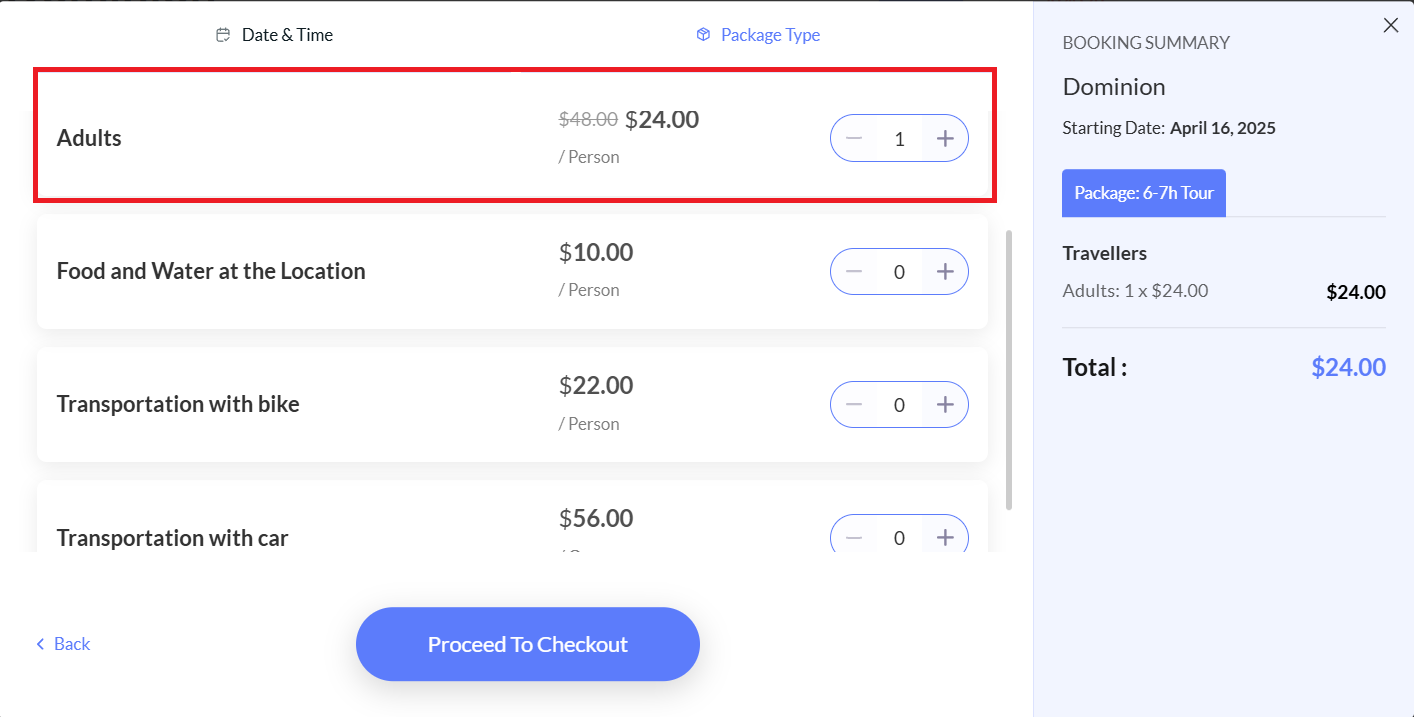Add one Food and Water at the Location
This screenshot has width=1414, height=717.
(x=945, y=271)
